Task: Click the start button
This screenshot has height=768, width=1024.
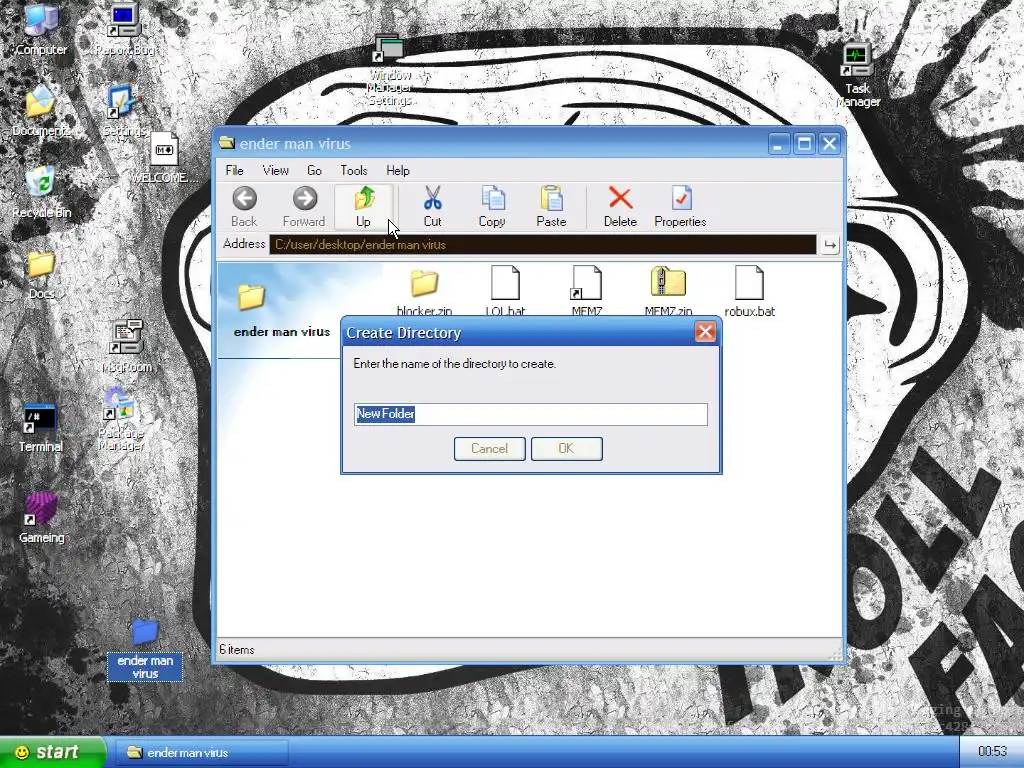Action: pos(52,752)
